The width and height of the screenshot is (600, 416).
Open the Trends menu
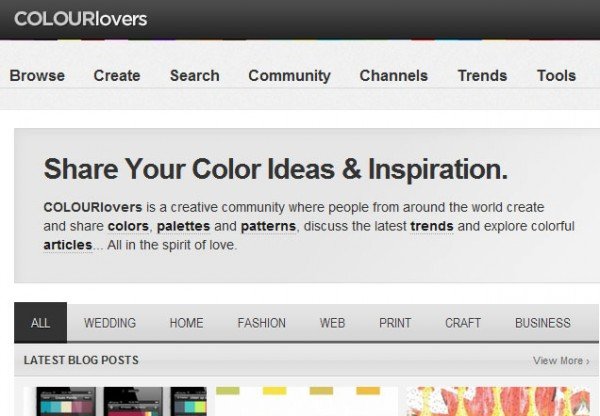click(483, 75)
